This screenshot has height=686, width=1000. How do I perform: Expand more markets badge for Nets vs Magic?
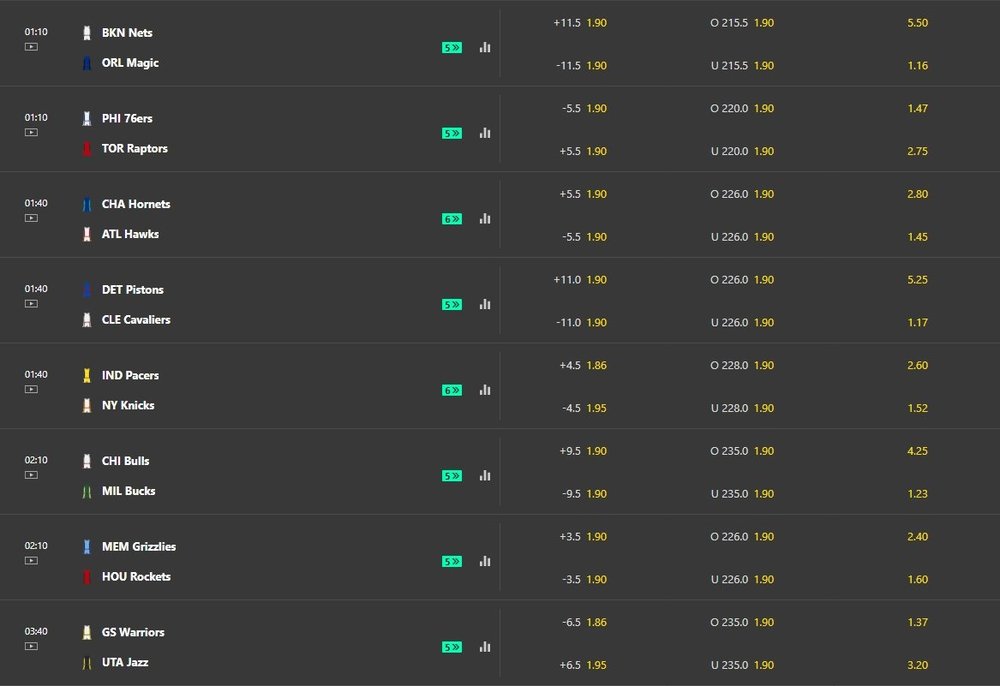[x=452, y=48]
